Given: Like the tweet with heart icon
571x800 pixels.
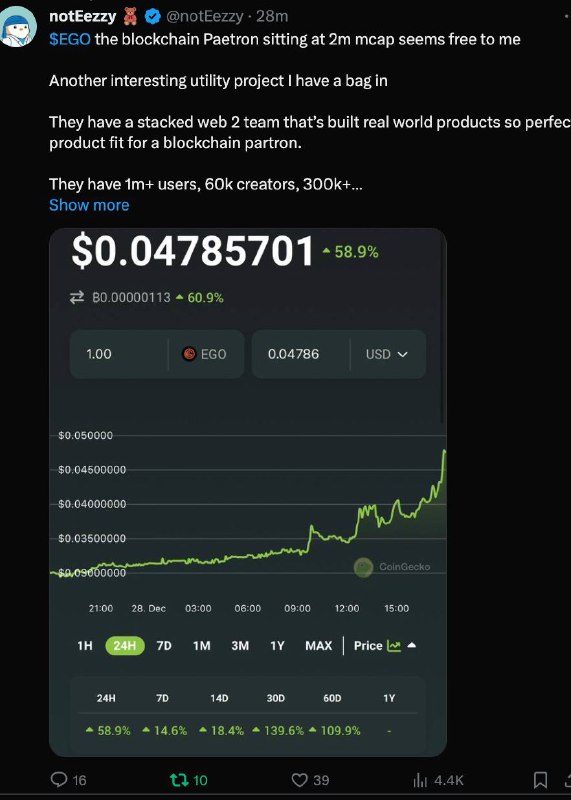Looking at the screenshot, I should coord(299,780).
